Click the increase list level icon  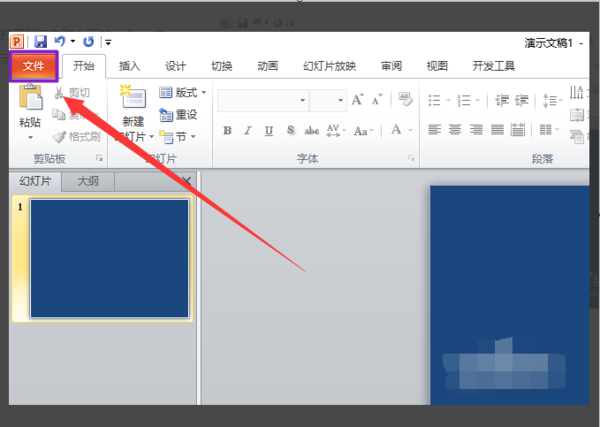(x=521, y=100)
